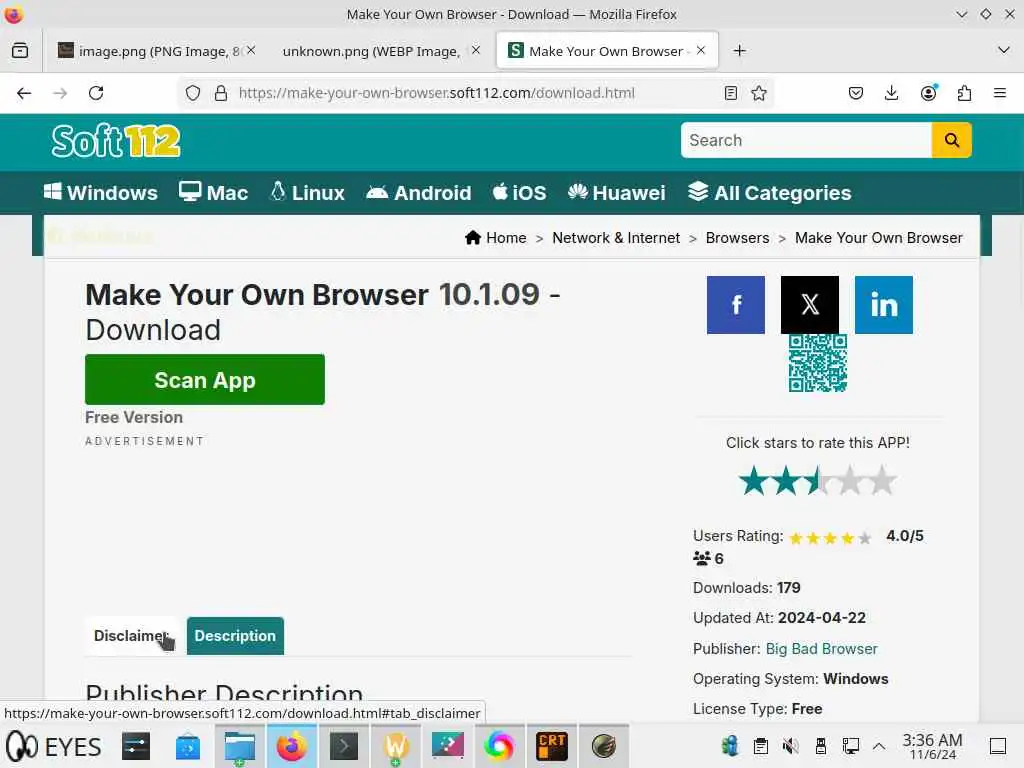Expand hidden system tray icons arrow
The image size is (1024, 768).
click(x=879, y=746)
